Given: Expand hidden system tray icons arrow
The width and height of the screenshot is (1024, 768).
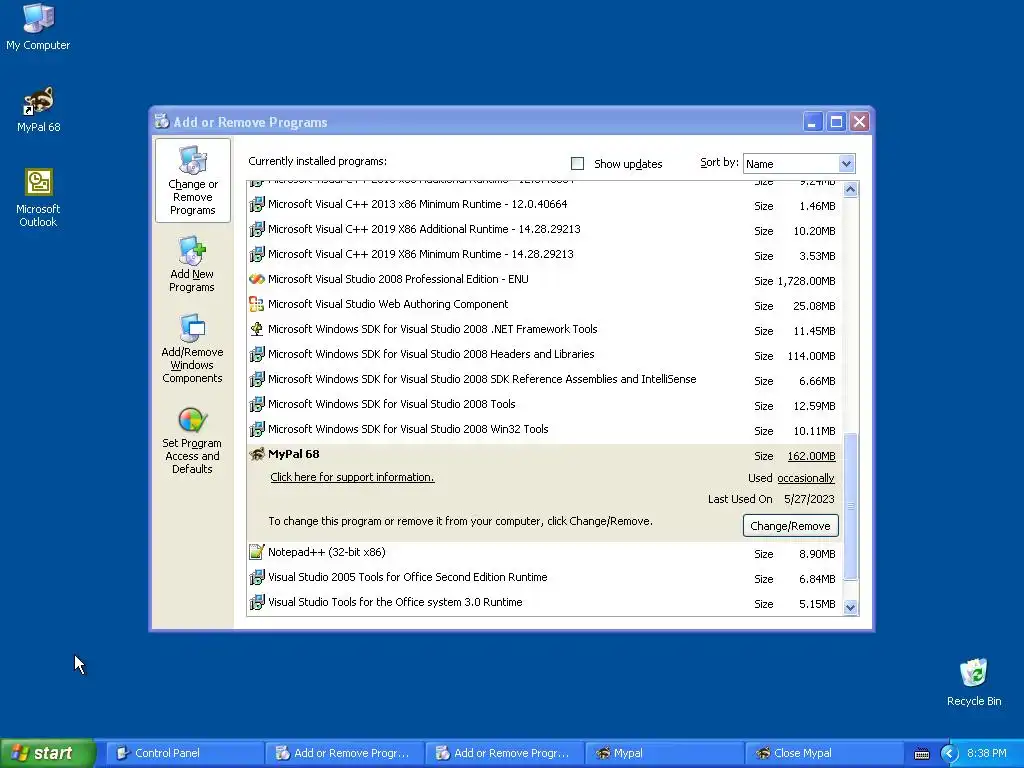Looking at the screenshot, I should coord(948,754).
